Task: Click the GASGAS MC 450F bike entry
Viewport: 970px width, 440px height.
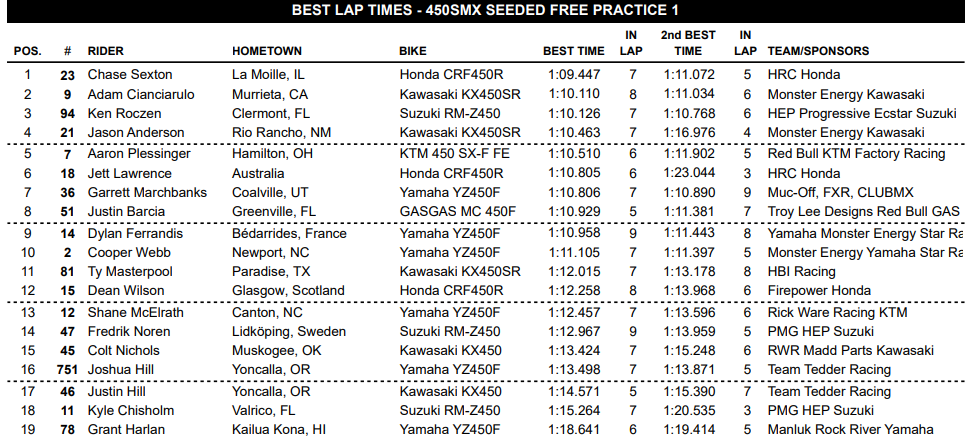Action: click(457, 211)
